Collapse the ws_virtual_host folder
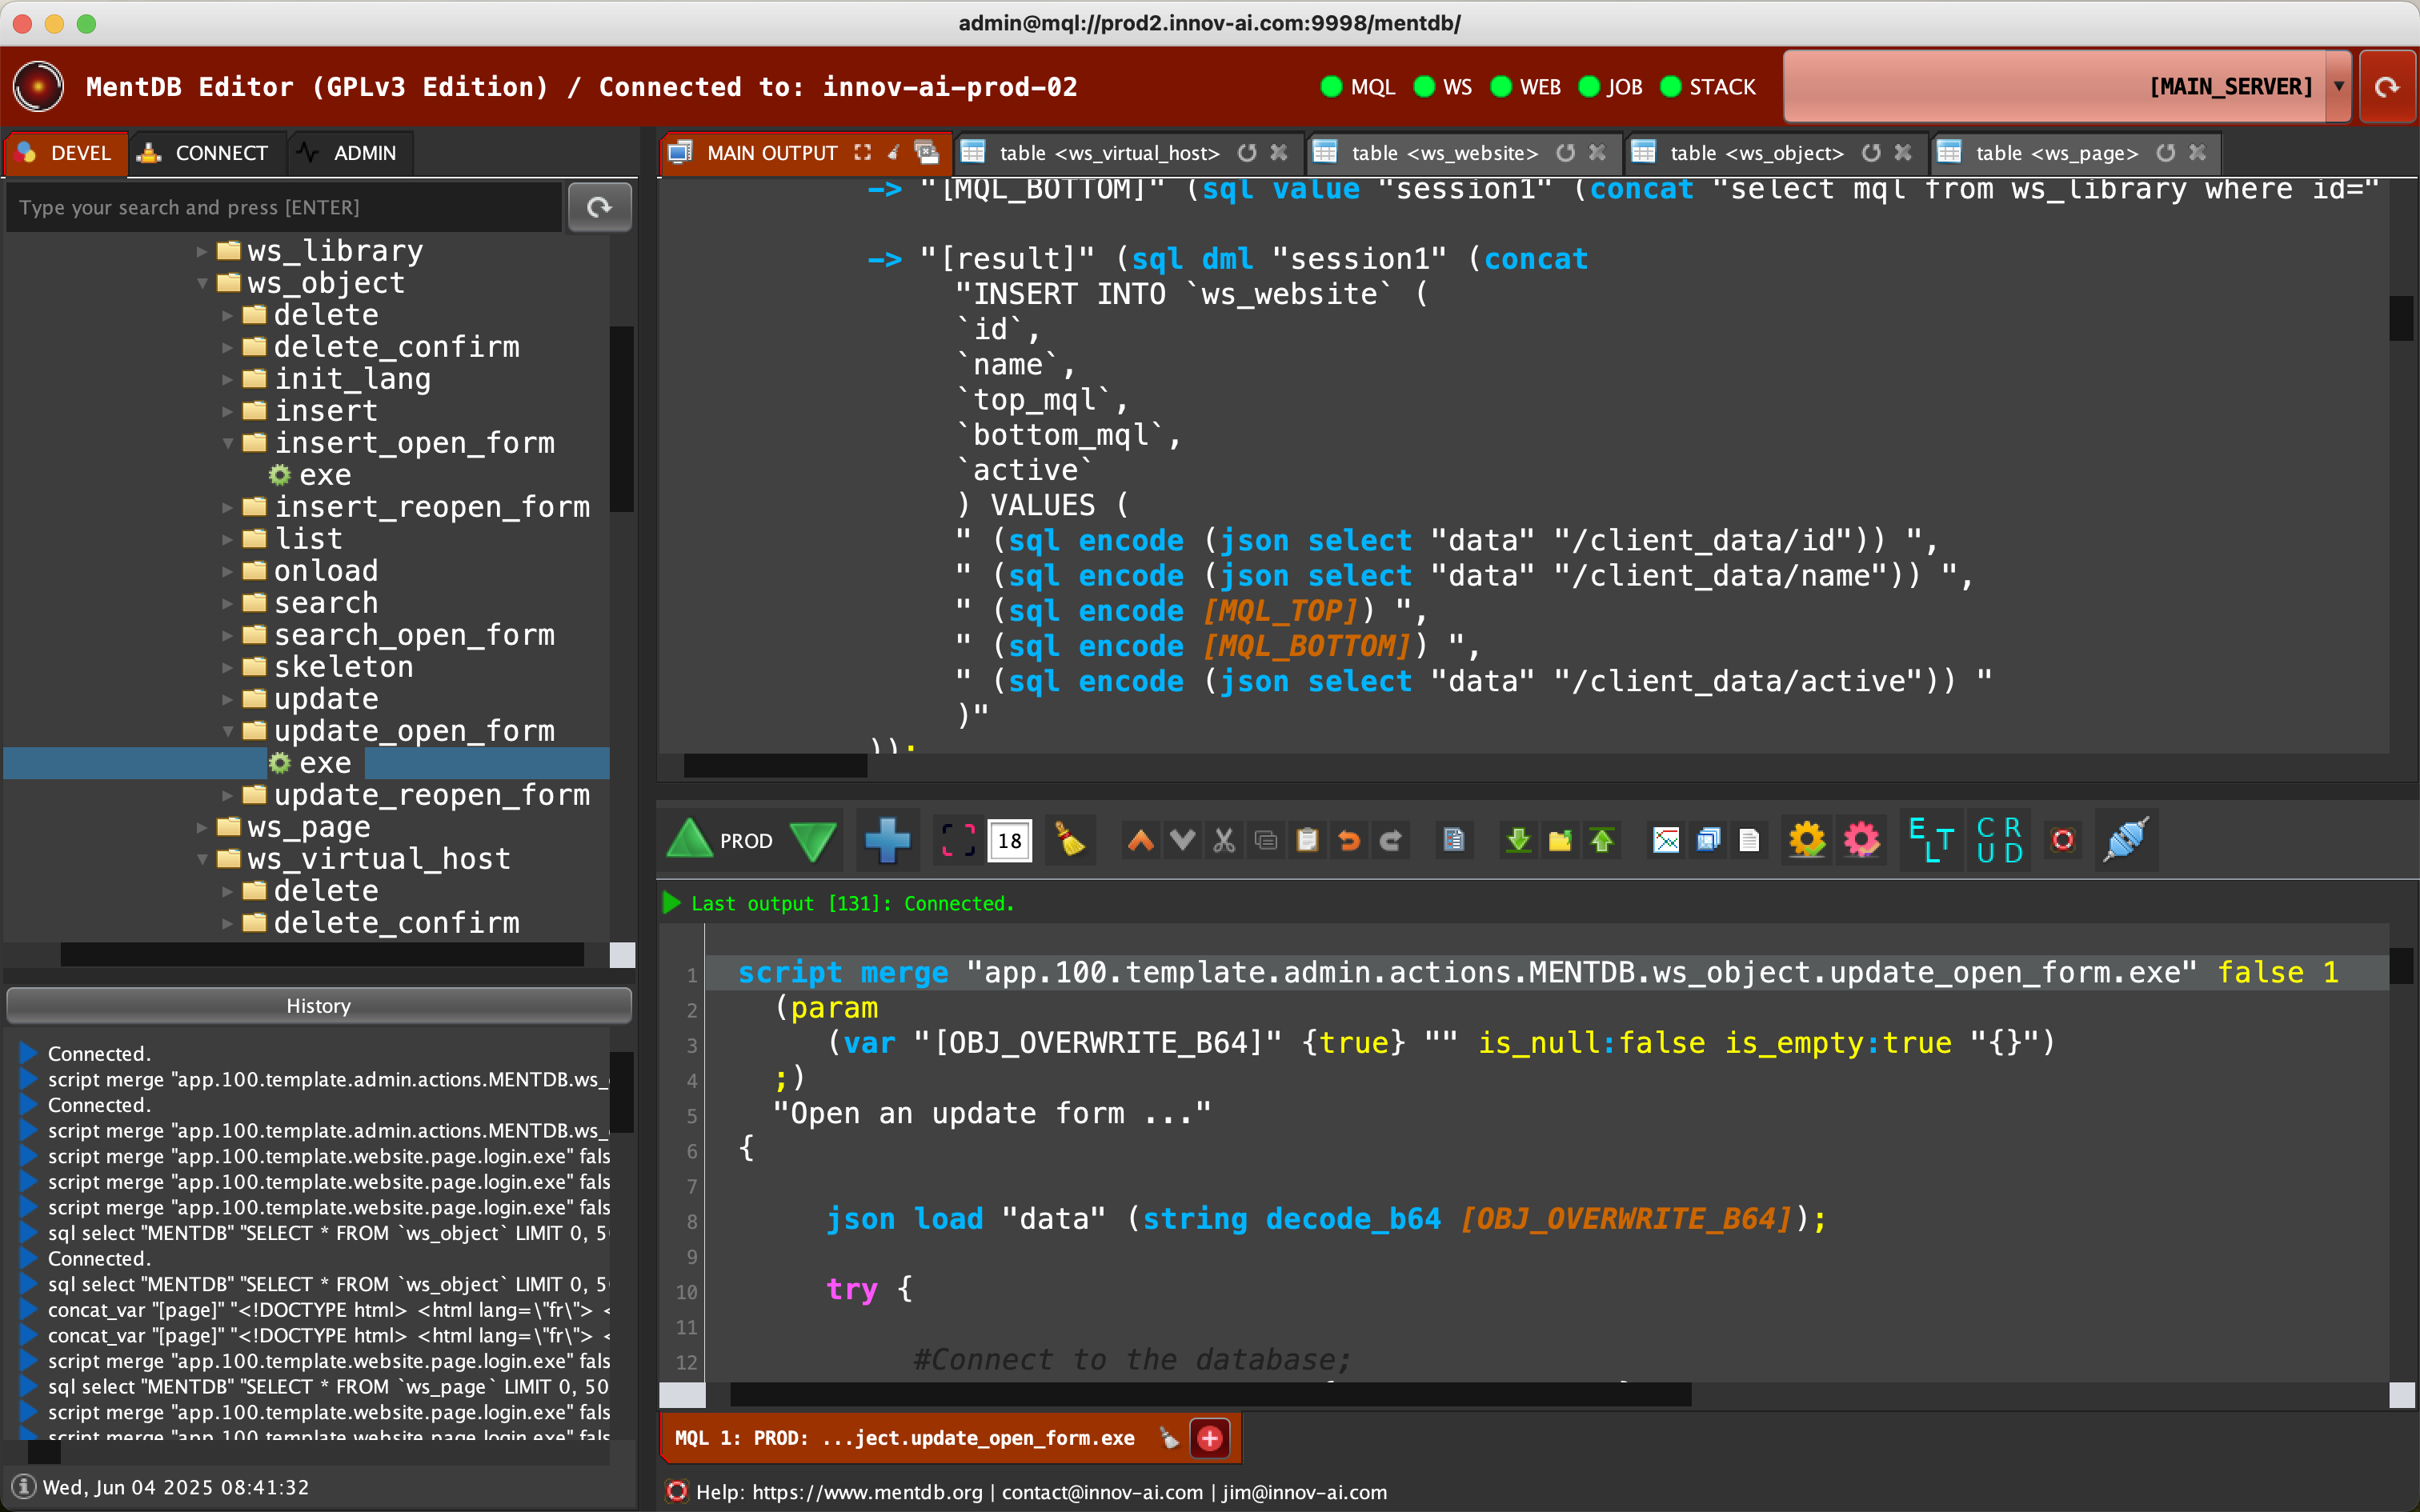Image resolution: width=2420 pixels, height=1512 pixels. [202, 859]
